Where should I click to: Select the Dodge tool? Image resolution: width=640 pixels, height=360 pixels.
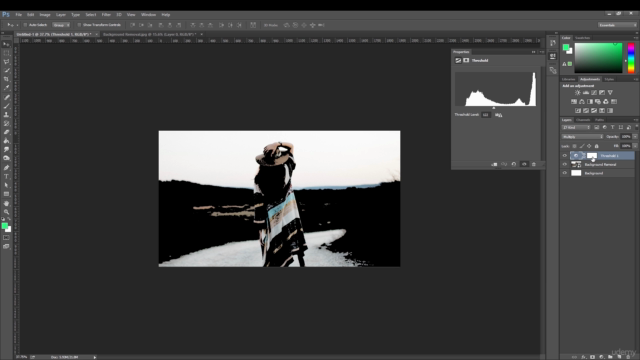[x=6, y=158]
